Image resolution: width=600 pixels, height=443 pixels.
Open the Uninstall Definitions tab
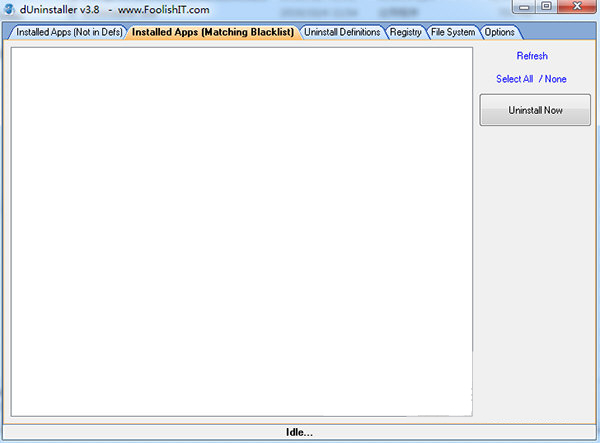click(x=342, y=32)
